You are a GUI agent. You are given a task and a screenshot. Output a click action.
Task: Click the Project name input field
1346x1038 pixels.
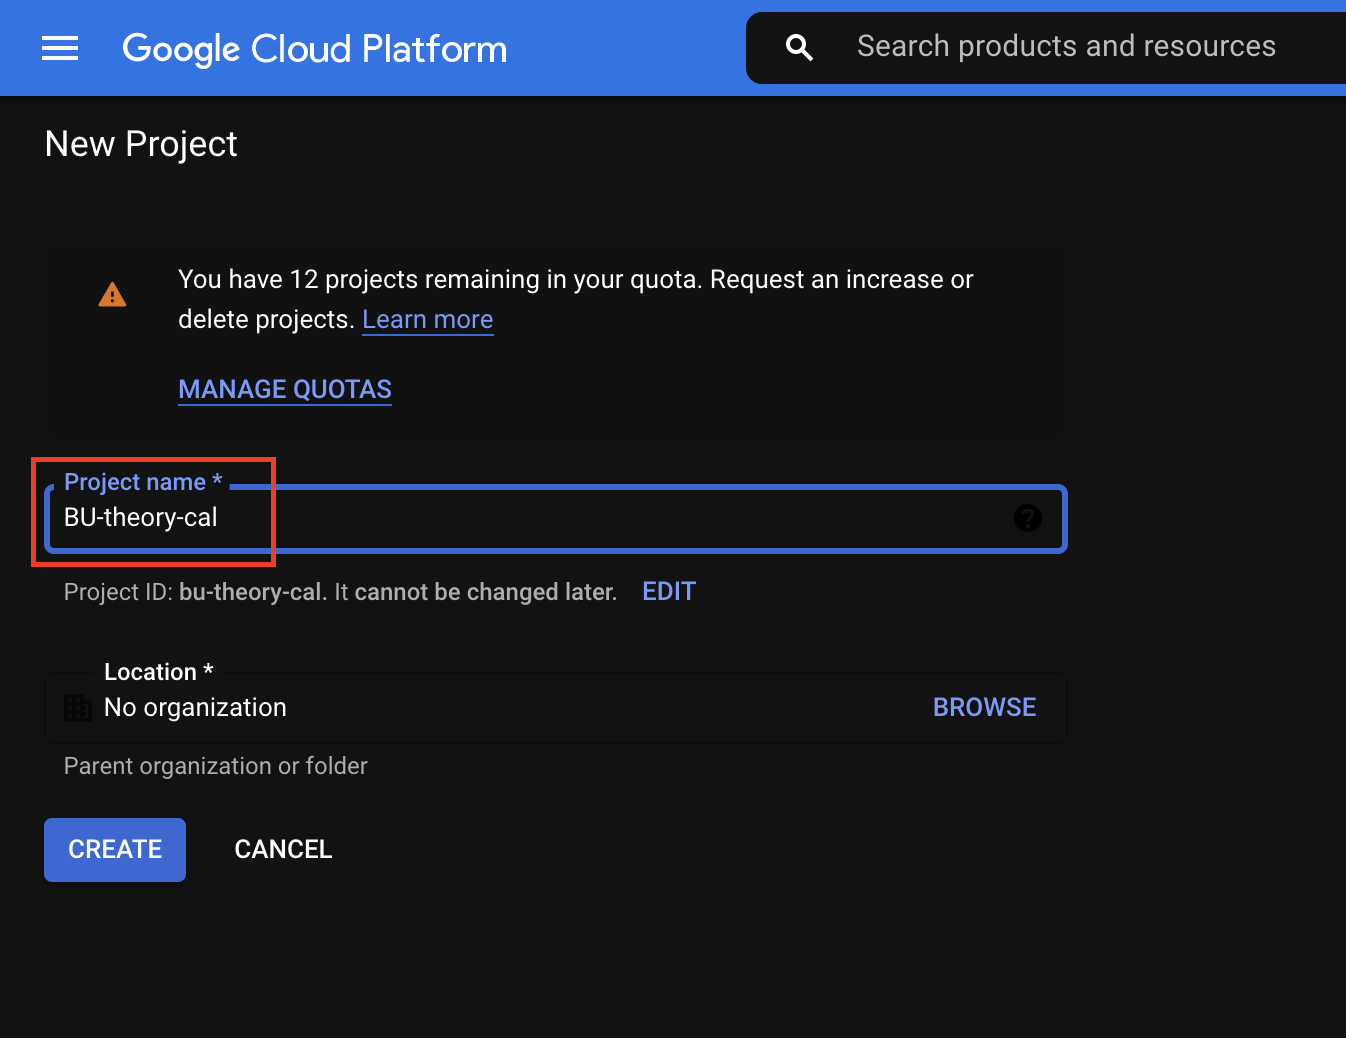[556, 518]
